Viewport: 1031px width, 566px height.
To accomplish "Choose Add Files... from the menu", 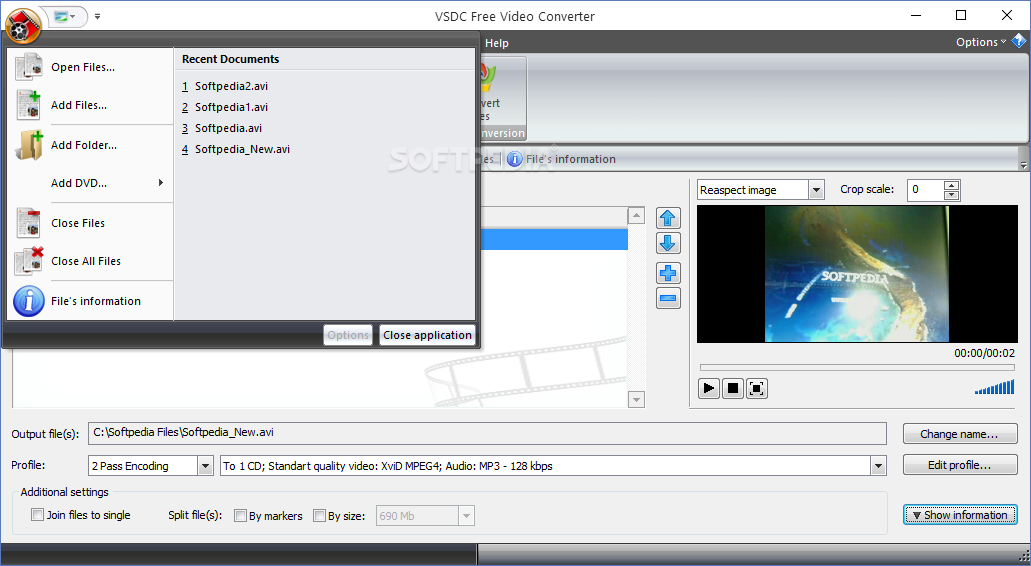I will (92, 105).
